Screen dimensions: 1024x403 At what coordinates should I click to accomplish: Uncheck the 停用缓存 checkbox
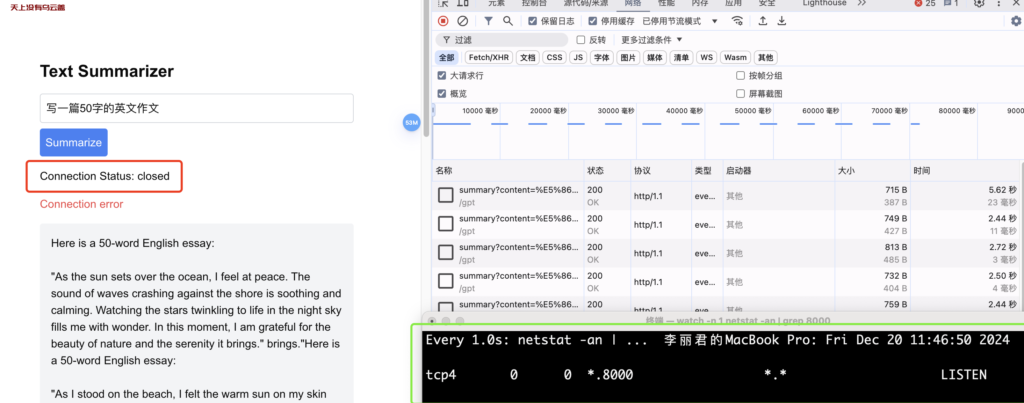click(x=593, y=21)
